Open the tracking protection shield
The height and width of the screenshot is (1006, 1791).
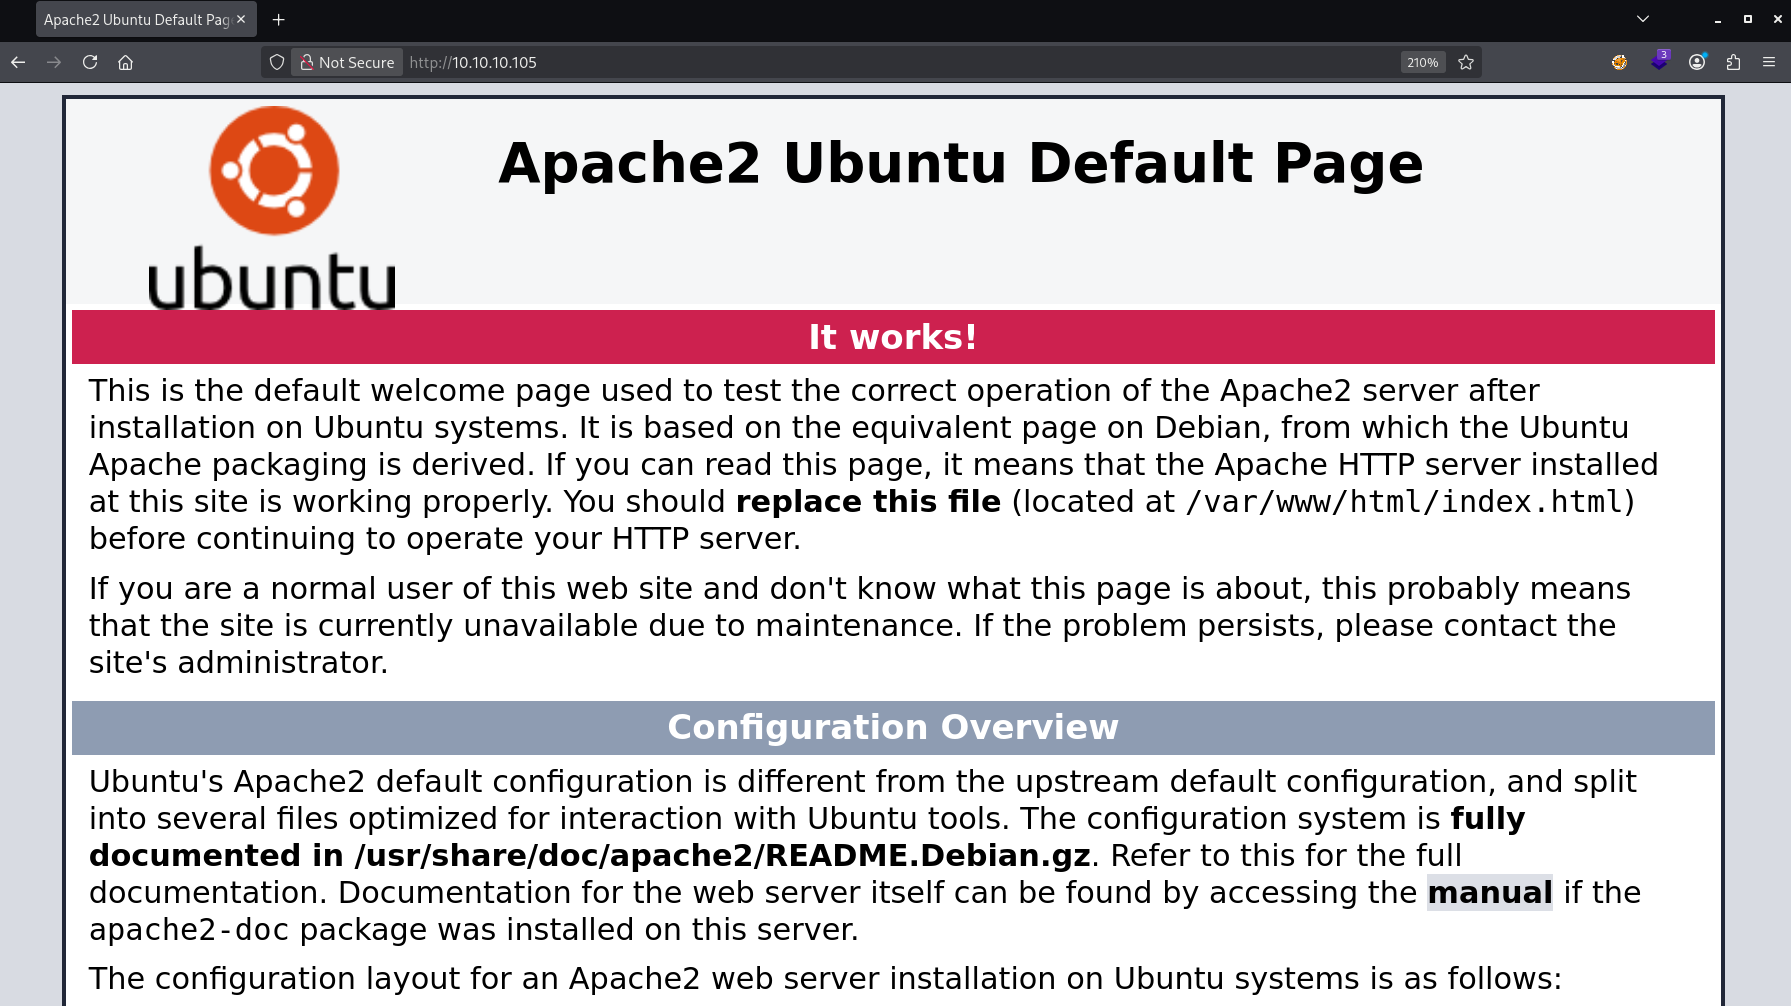pyautogui.click(x=277, y=62)
